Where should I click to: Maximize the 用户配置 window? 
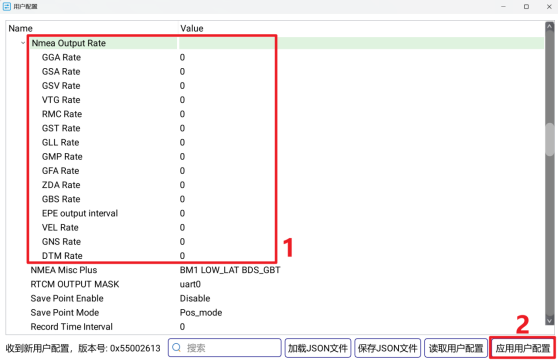[x=526, y=6]
